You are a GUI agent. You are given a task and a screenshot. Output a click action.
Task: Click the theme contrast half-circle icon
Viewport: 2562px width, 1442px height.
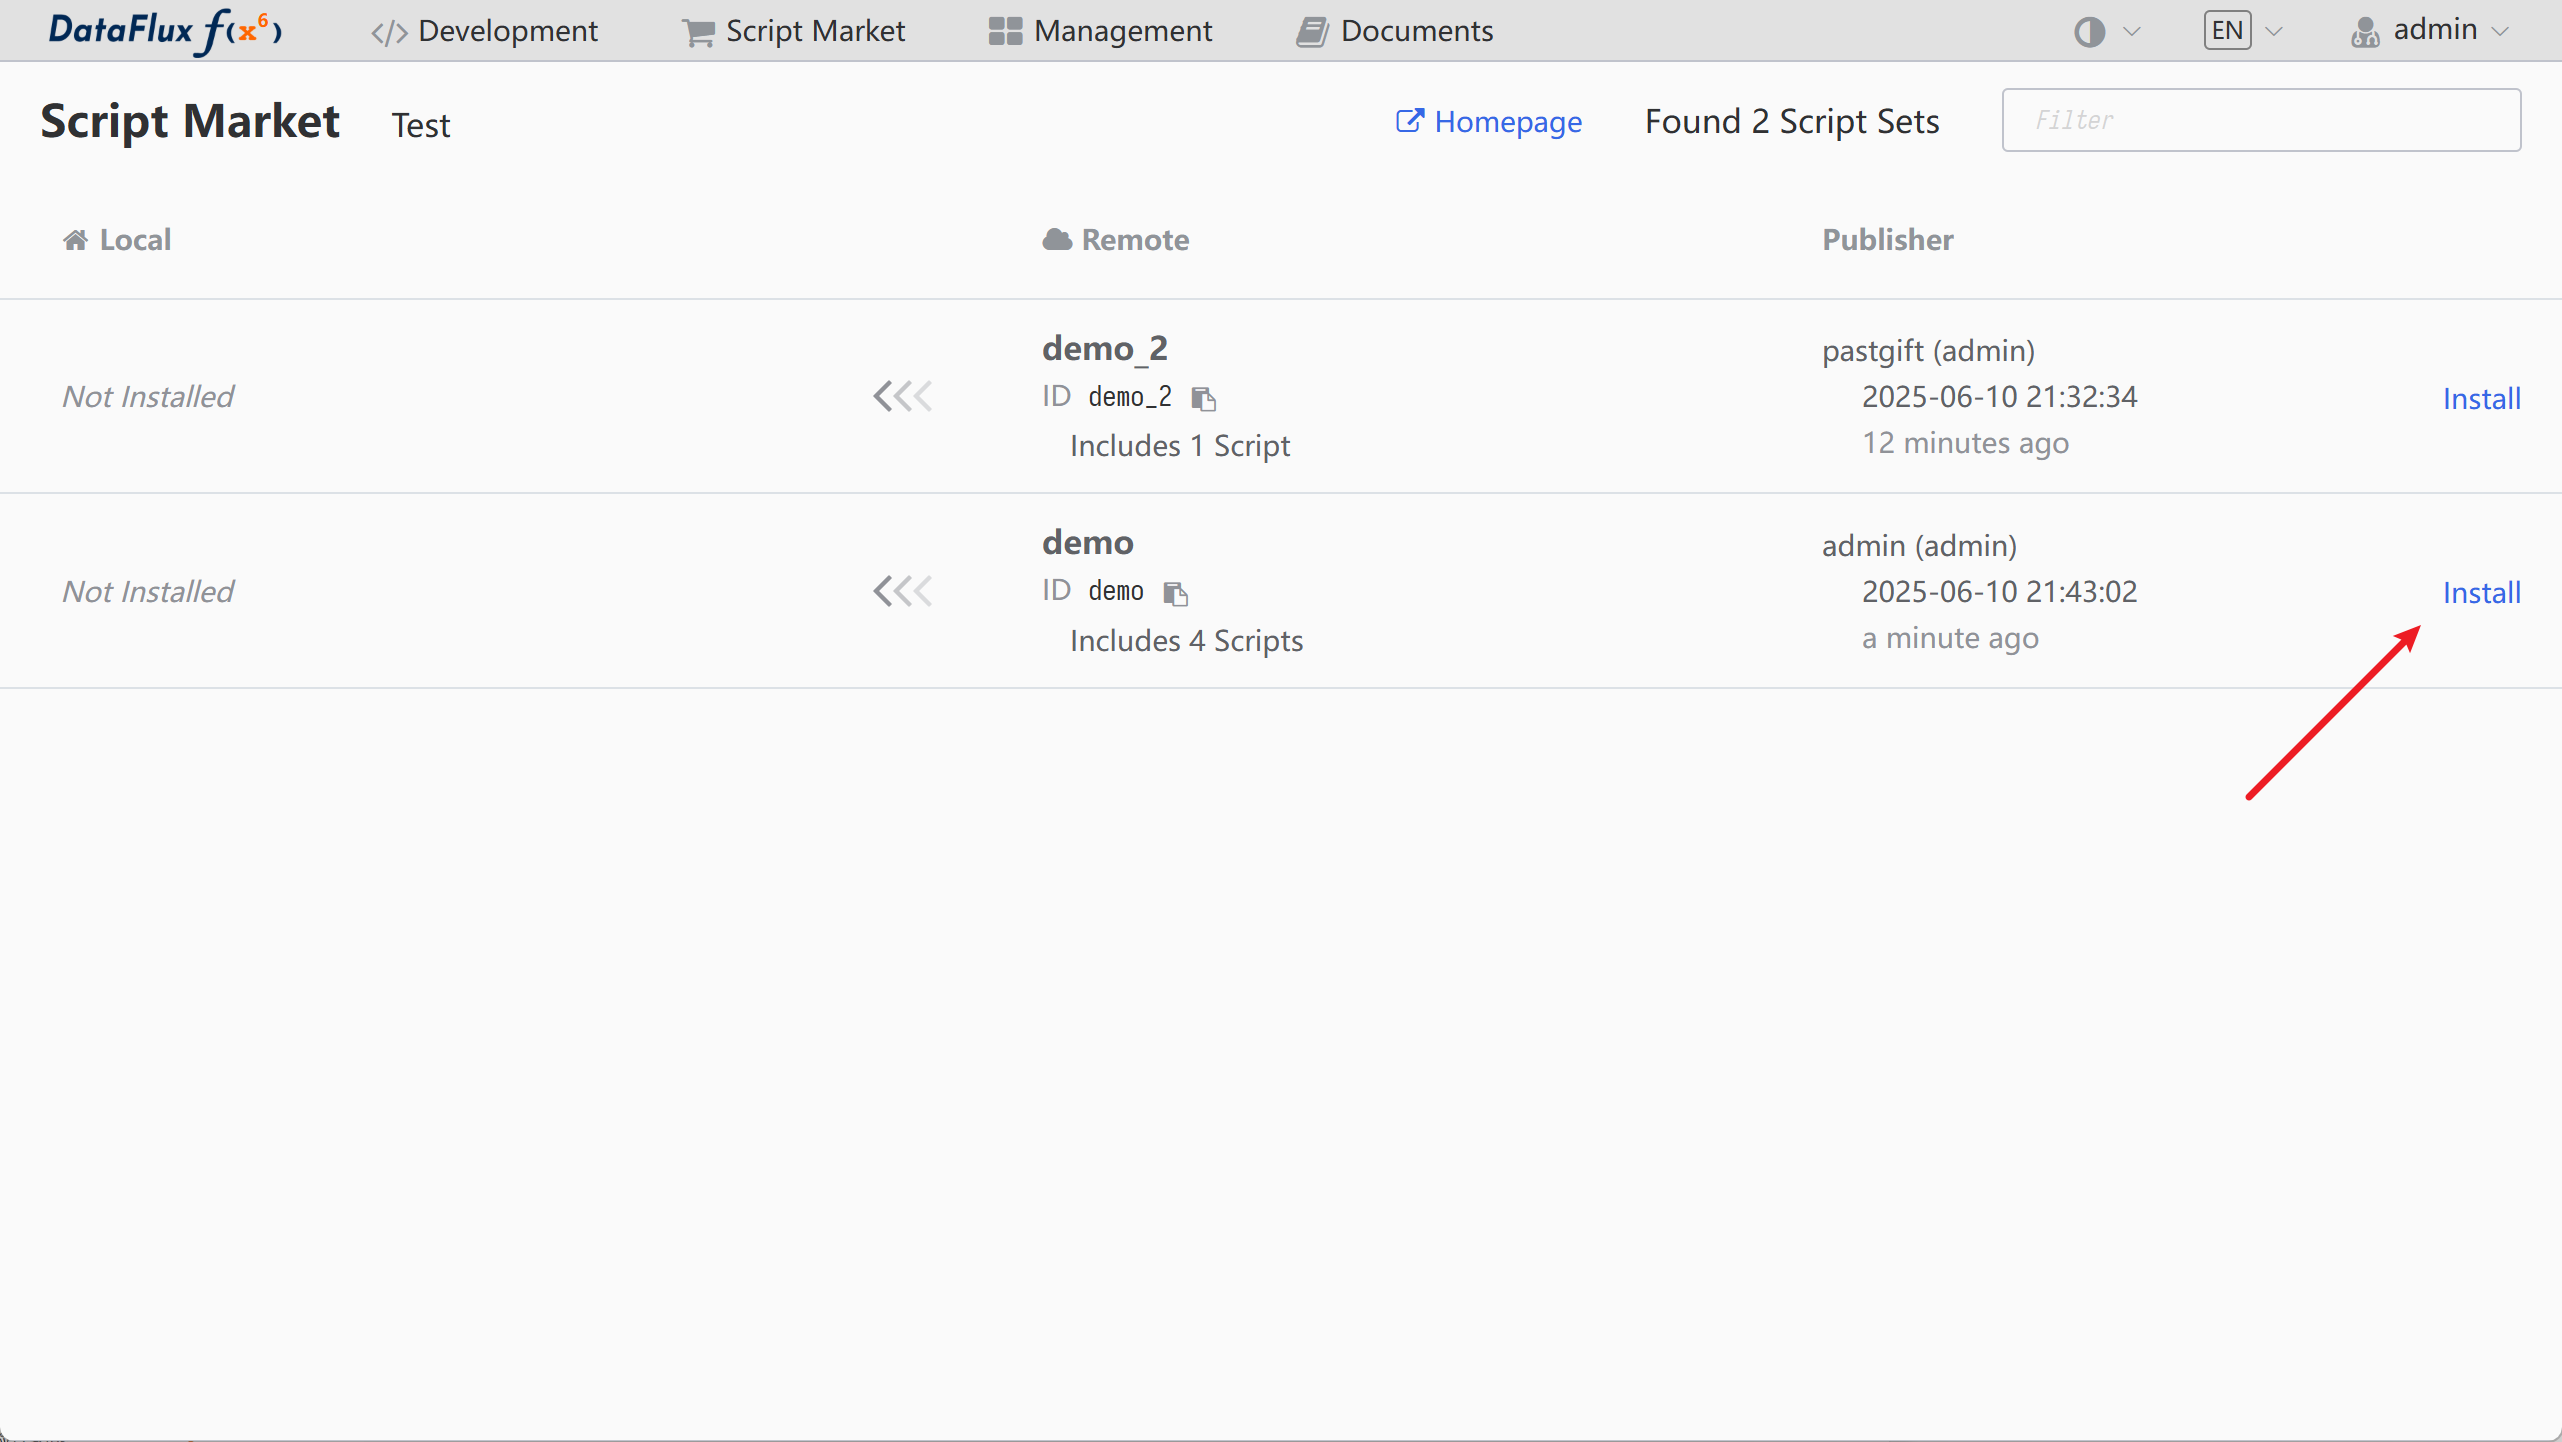tap(2089, 32)
